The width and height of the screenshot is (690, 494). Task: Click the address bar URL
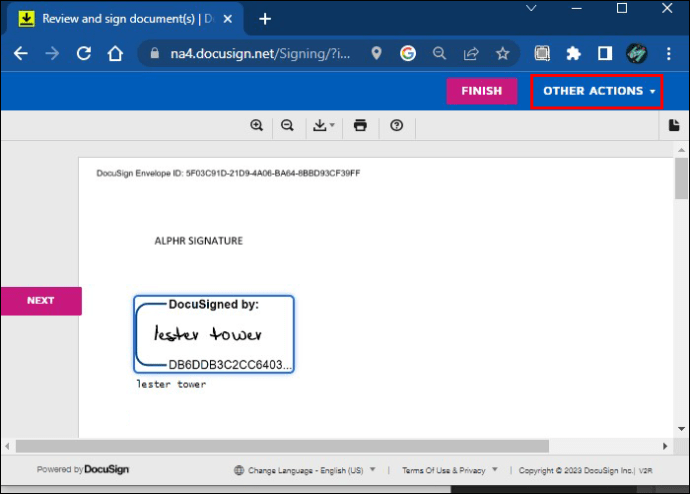pos(260,54)
